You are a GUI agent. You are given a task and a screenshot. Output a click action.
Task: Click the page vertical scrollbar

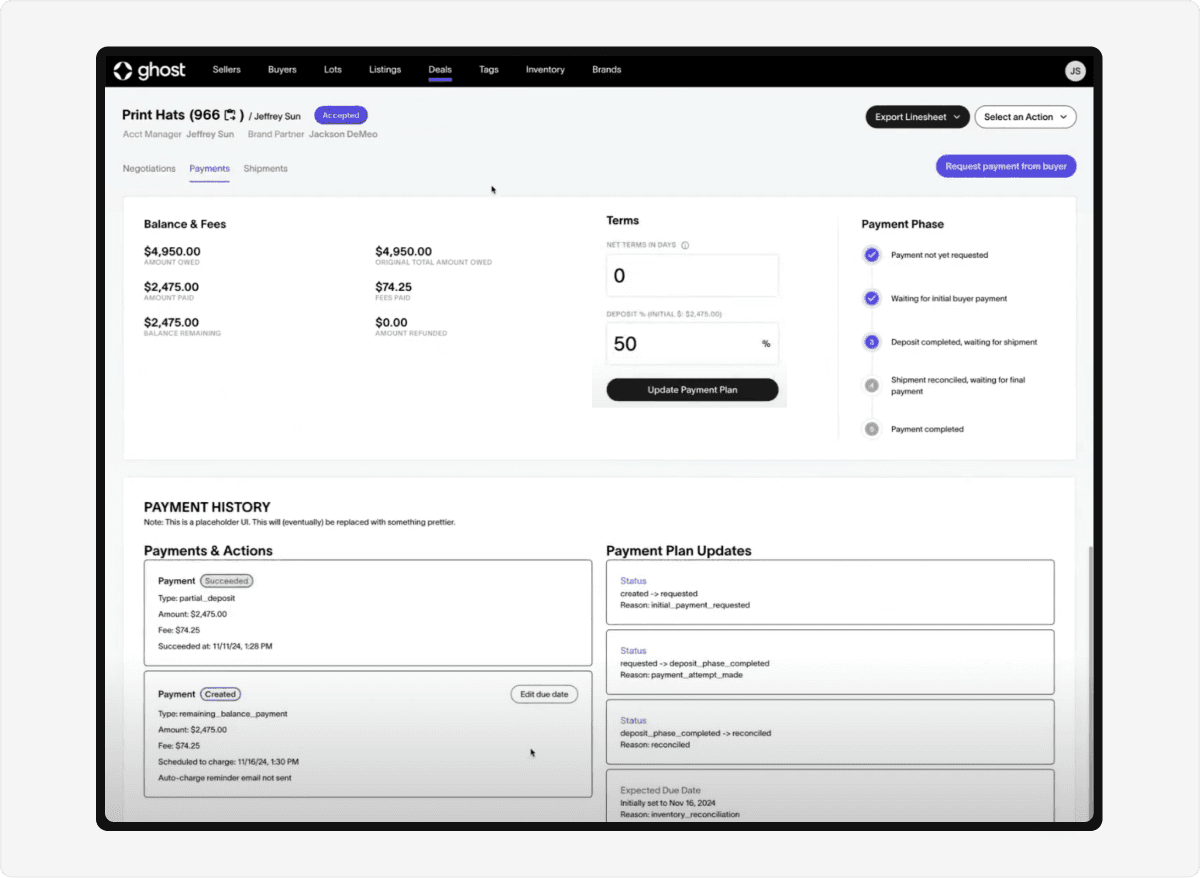coord(1089,680)
